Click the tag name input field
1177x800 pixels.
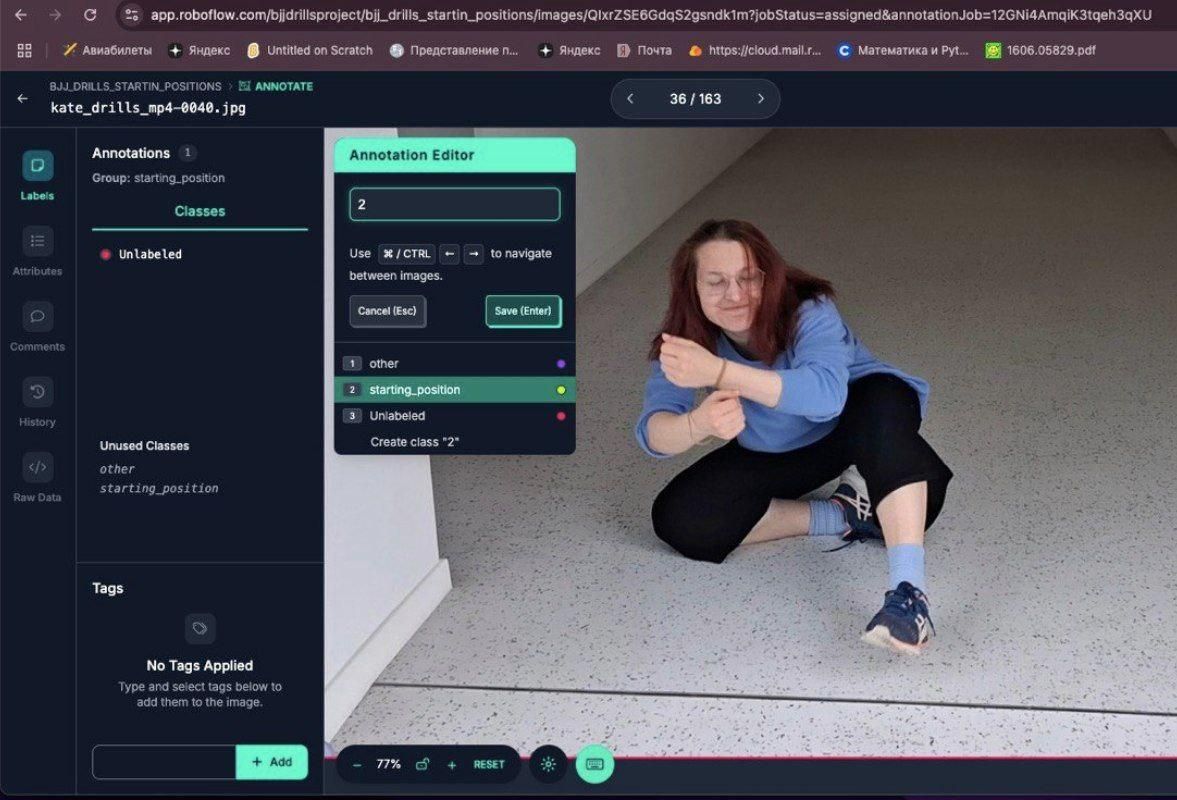164,762
